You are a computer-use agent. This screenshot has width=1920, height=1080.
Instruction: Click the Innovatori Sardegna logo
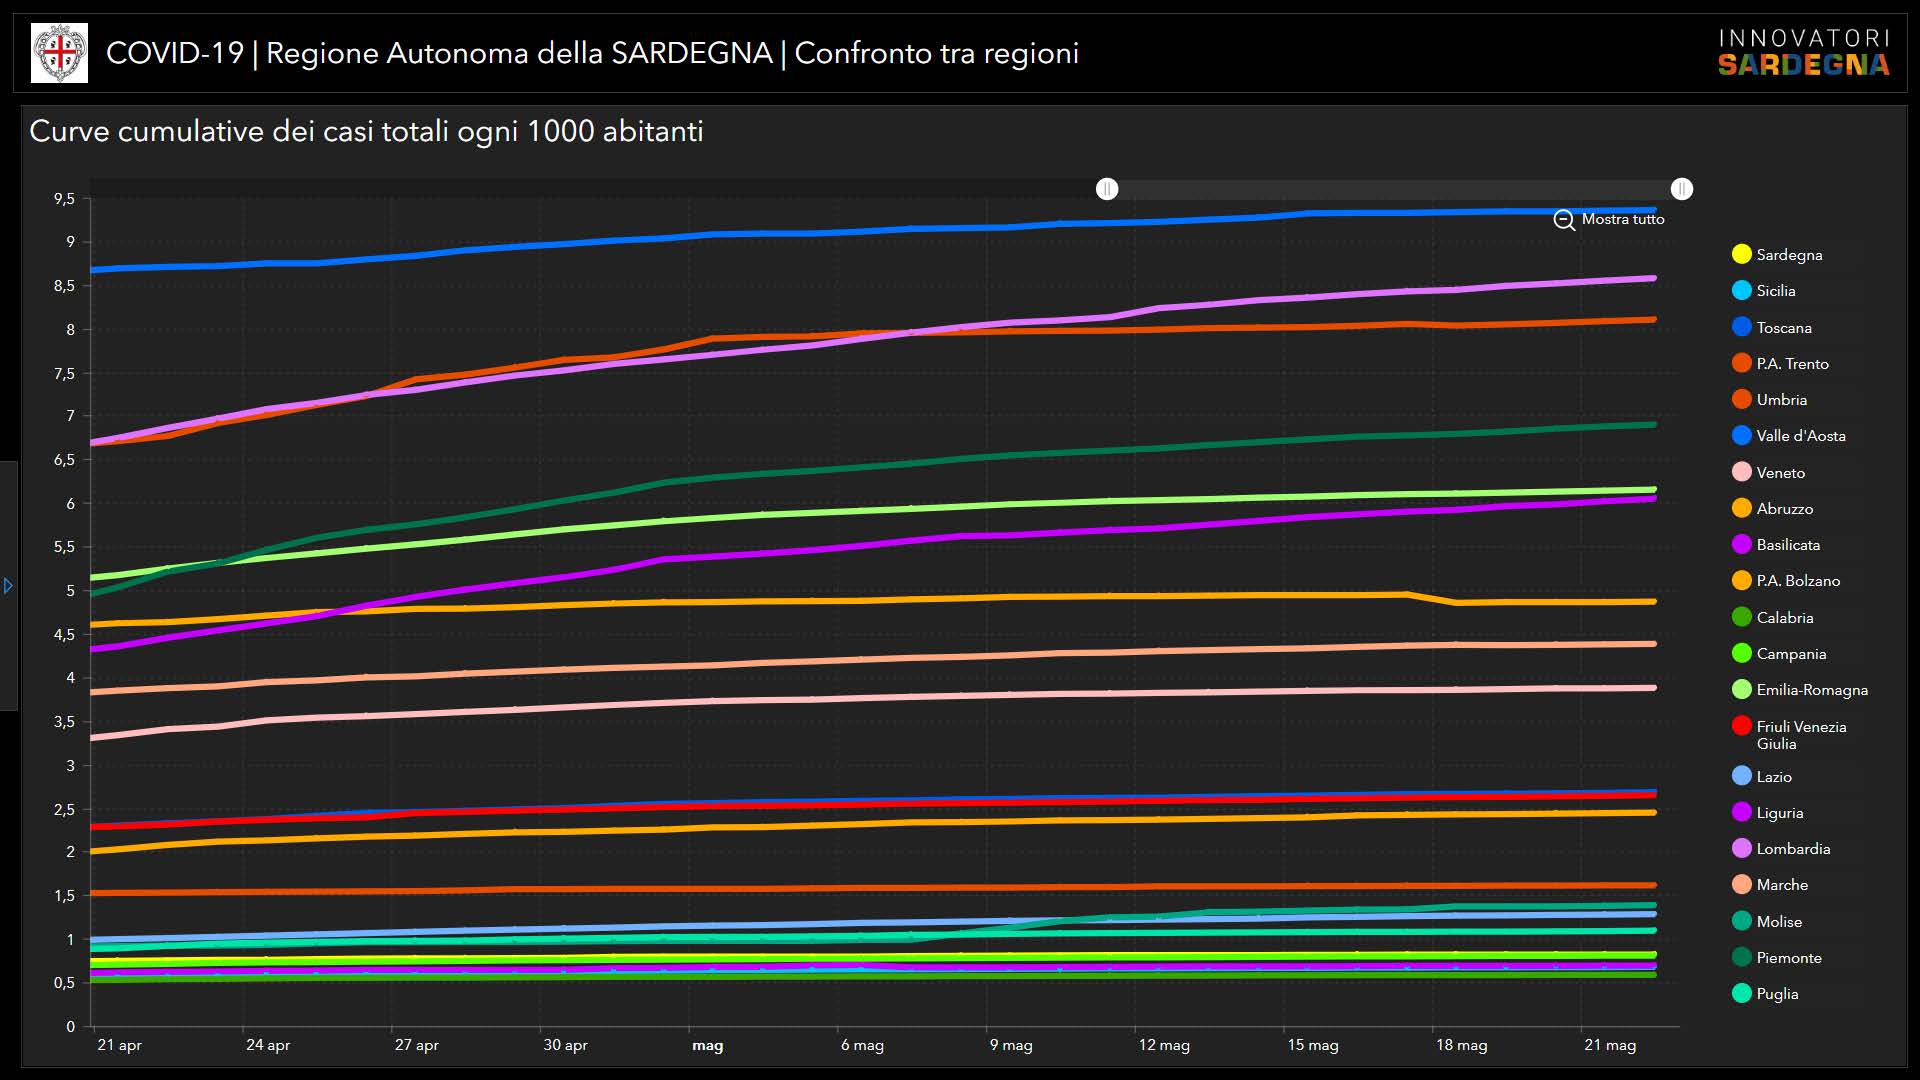click(1803, 53)
